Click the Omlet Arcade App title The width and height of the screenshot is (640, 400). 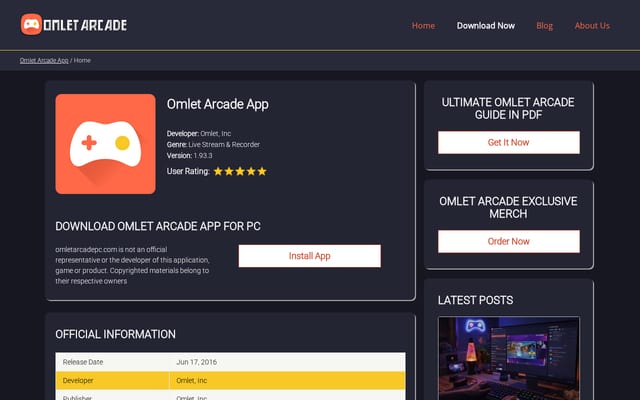[218, 104]
